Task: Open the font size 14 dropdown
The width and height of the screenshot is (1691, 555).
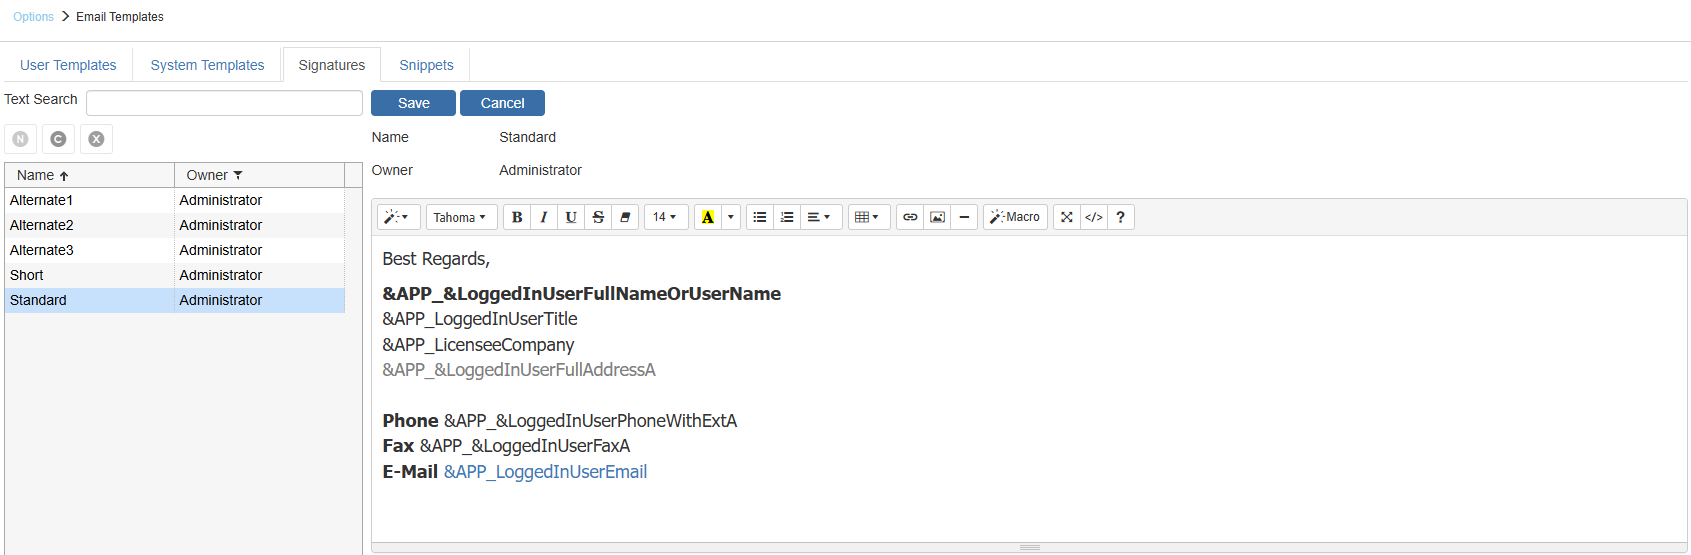Action: click(x=665, y=217)
